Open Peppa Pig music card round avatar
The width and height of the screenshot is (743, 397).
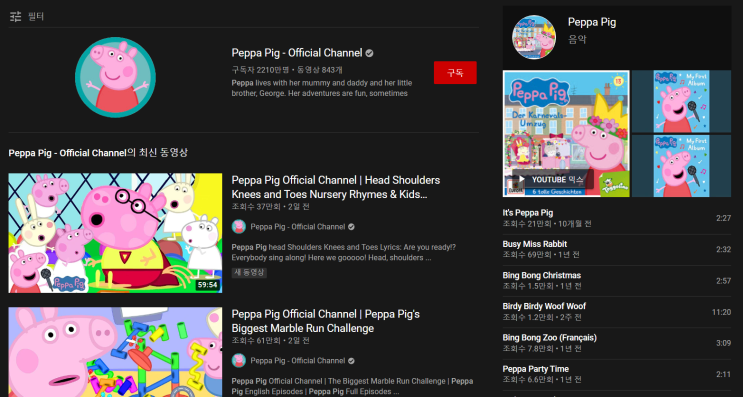click(534, 37)
